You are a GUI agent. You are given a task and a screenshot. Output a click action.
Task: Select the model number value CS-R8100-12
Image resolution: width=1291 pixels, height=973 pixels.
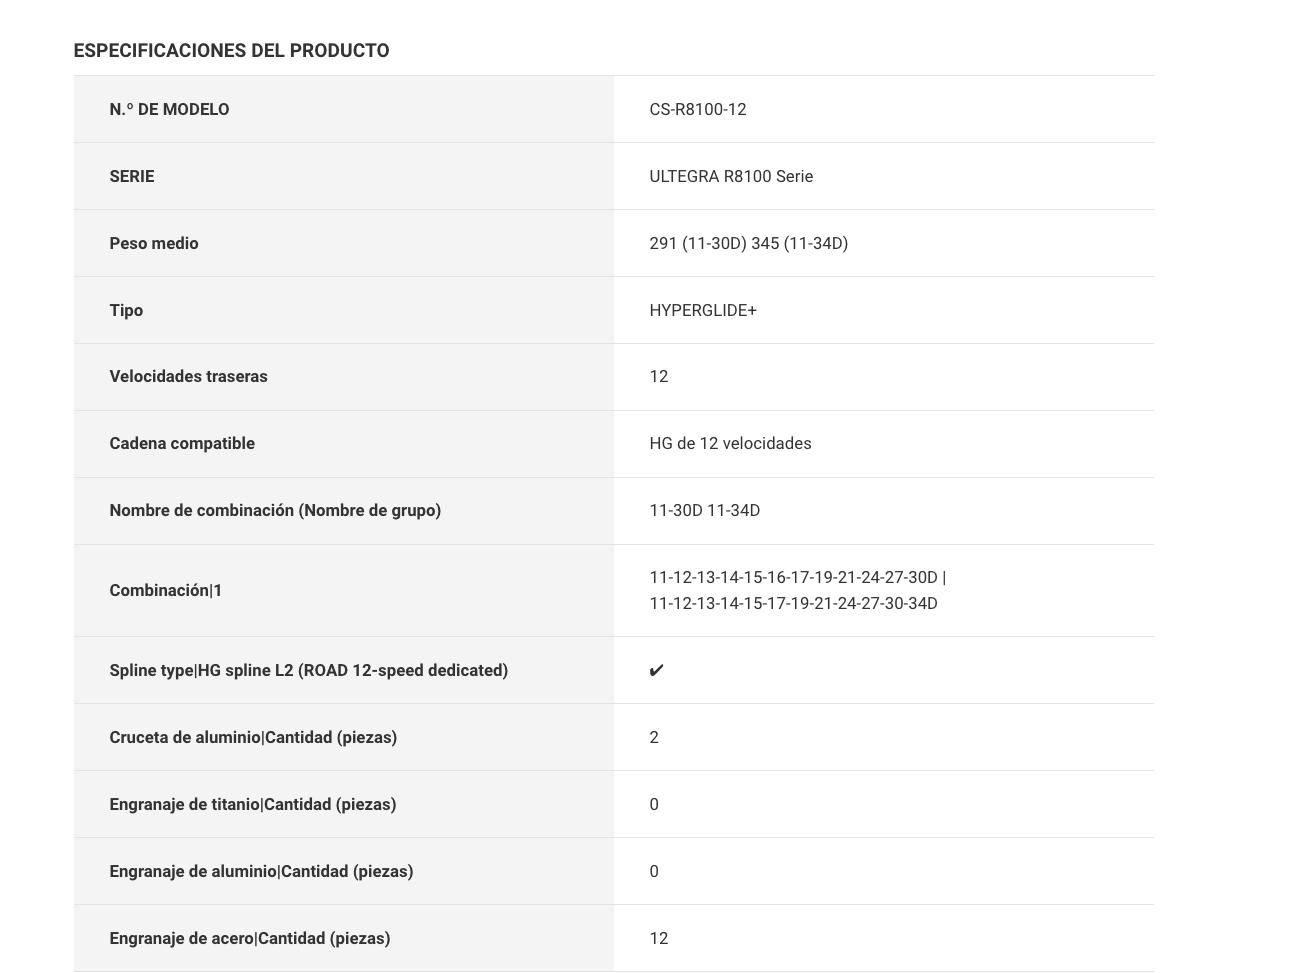pyautogui.click(x=697, y=110)
